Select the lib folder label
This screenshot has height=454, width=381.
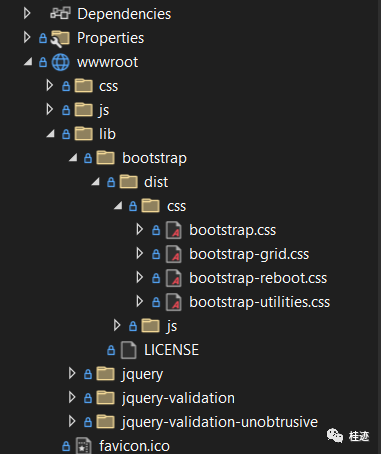107,134
